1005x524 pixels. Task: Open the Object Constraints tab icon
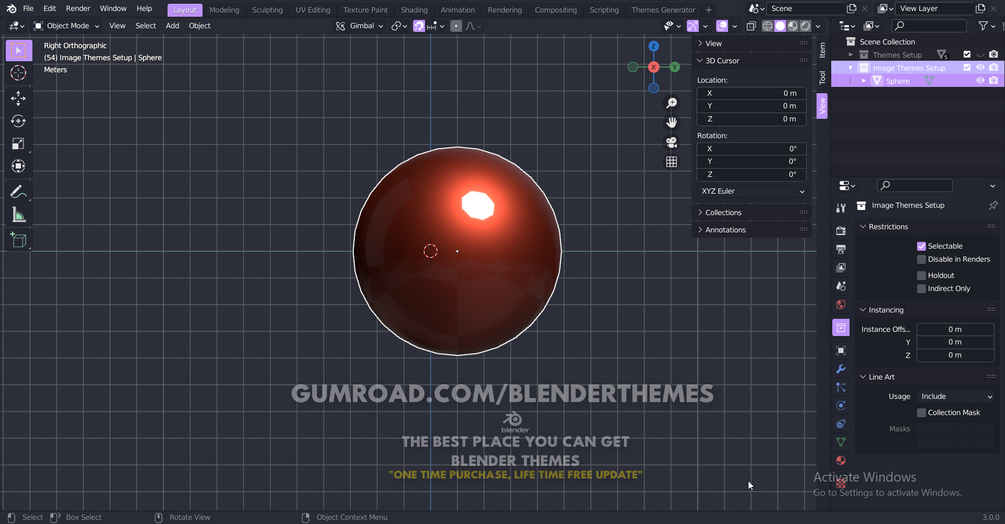841,424
